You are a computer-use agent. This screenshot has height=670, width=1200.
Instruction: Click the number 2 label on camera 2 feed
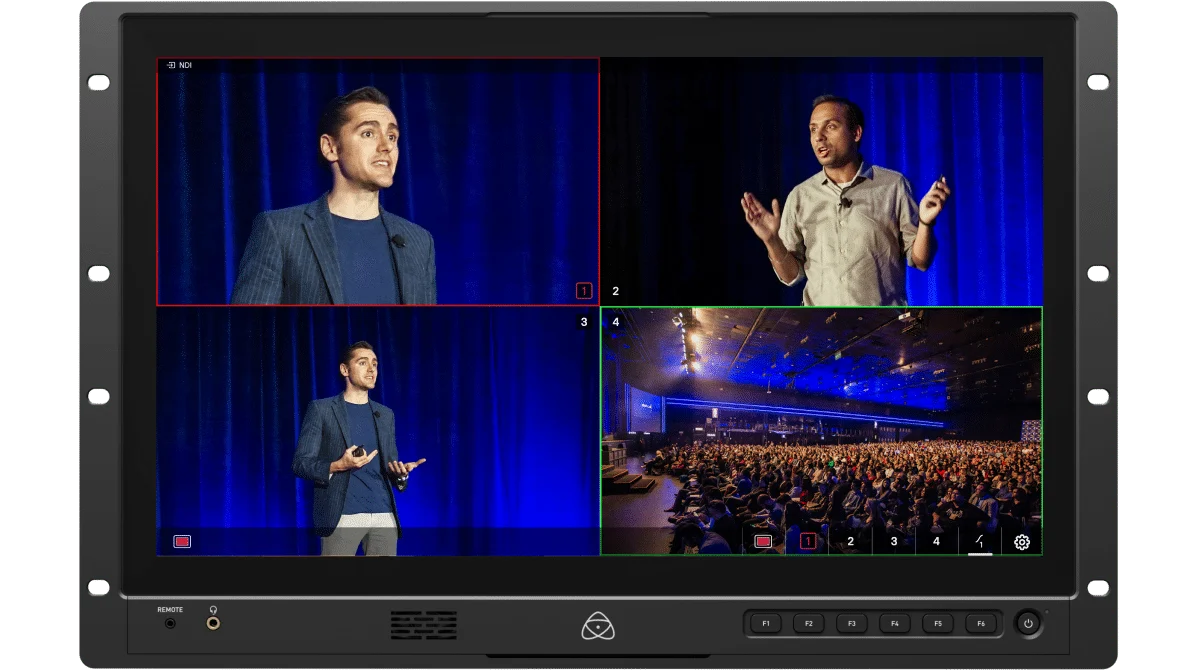point(616,291)
